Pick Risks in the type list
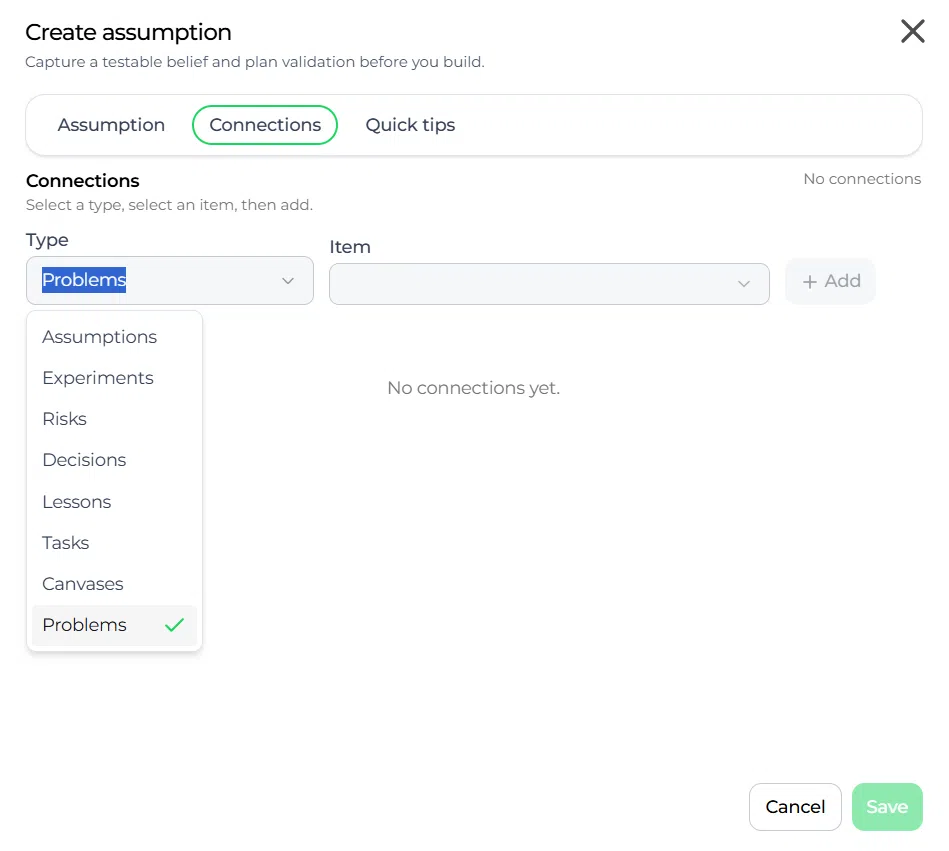Screen dimensions: 949x851 pos(114,419)
